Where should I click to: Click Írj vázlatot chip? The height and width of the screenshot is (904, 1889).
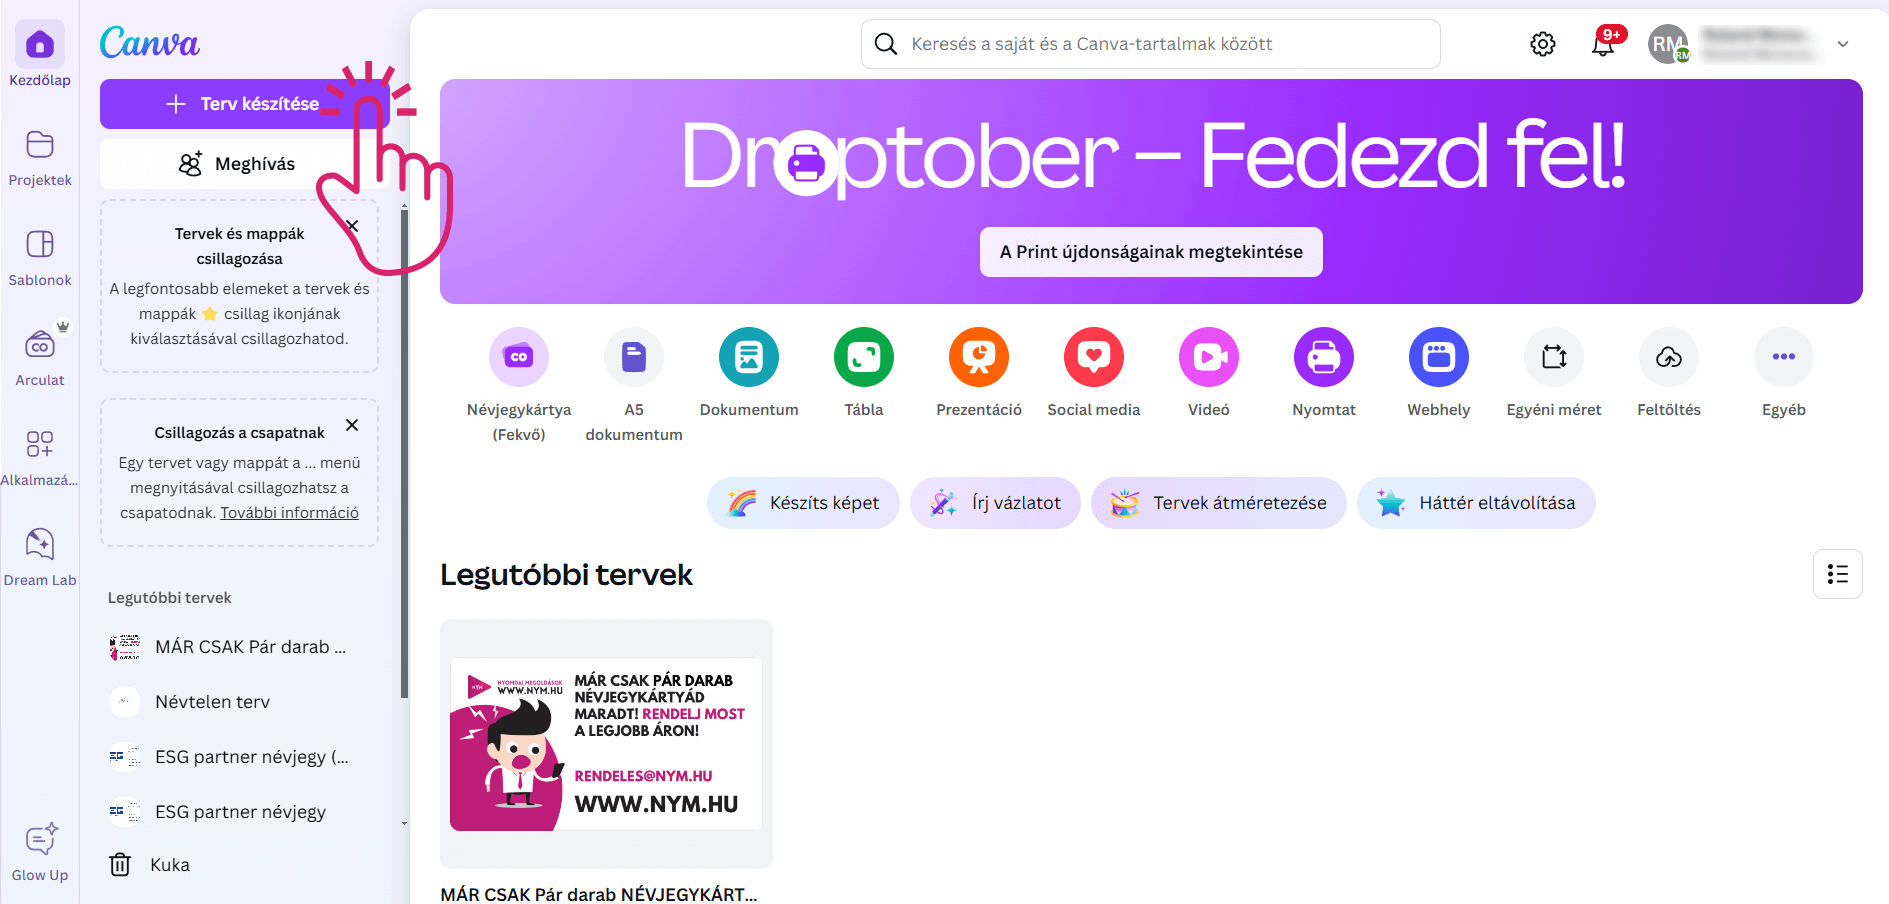point(995,503)
